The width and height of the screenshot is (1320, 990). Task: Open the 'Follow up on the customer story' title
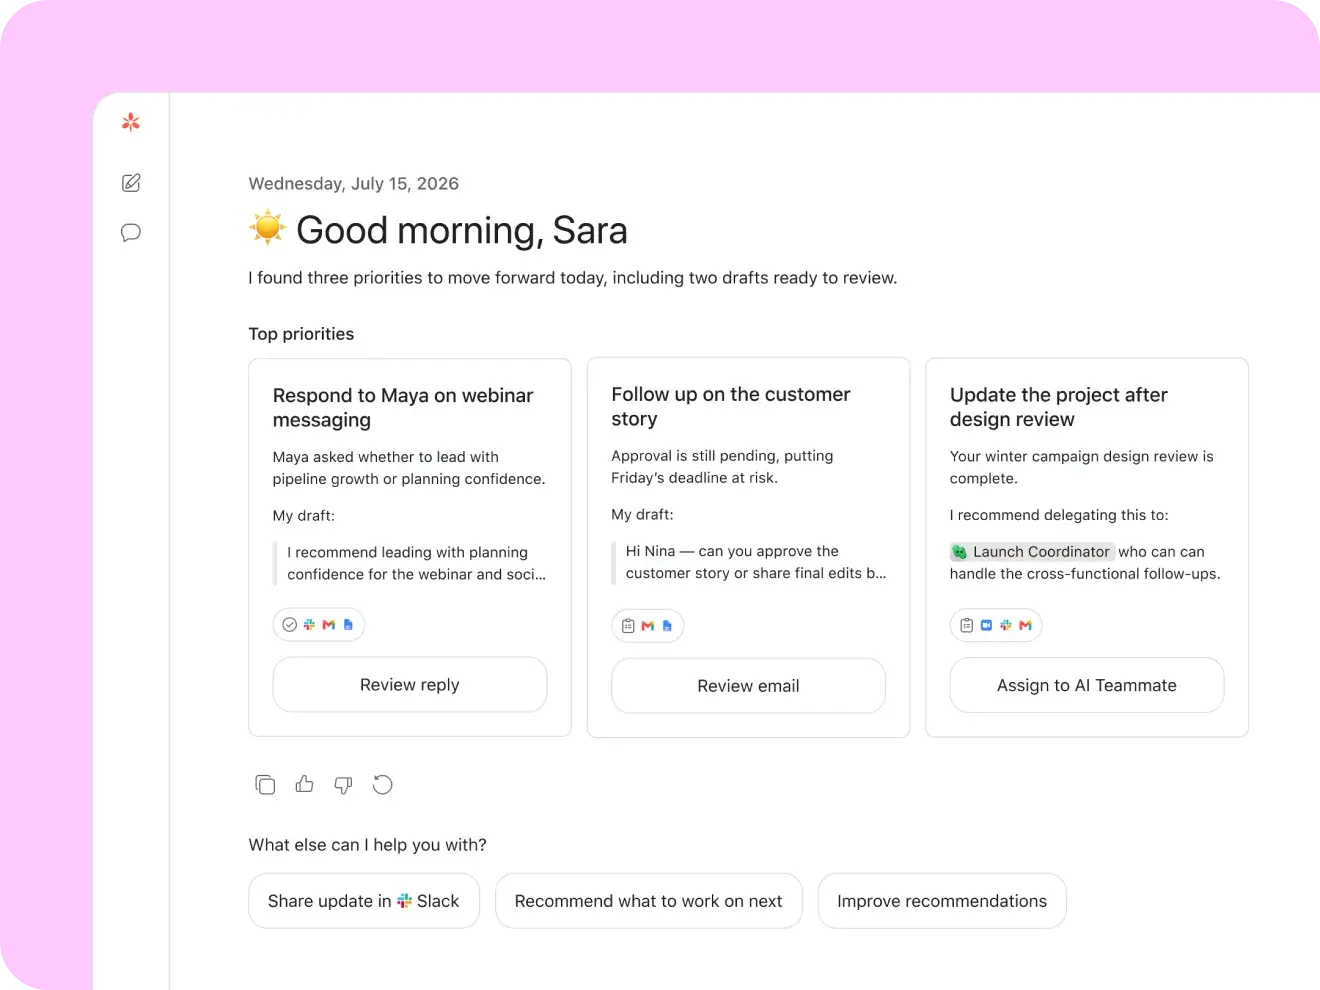click(x=731, y=407)
